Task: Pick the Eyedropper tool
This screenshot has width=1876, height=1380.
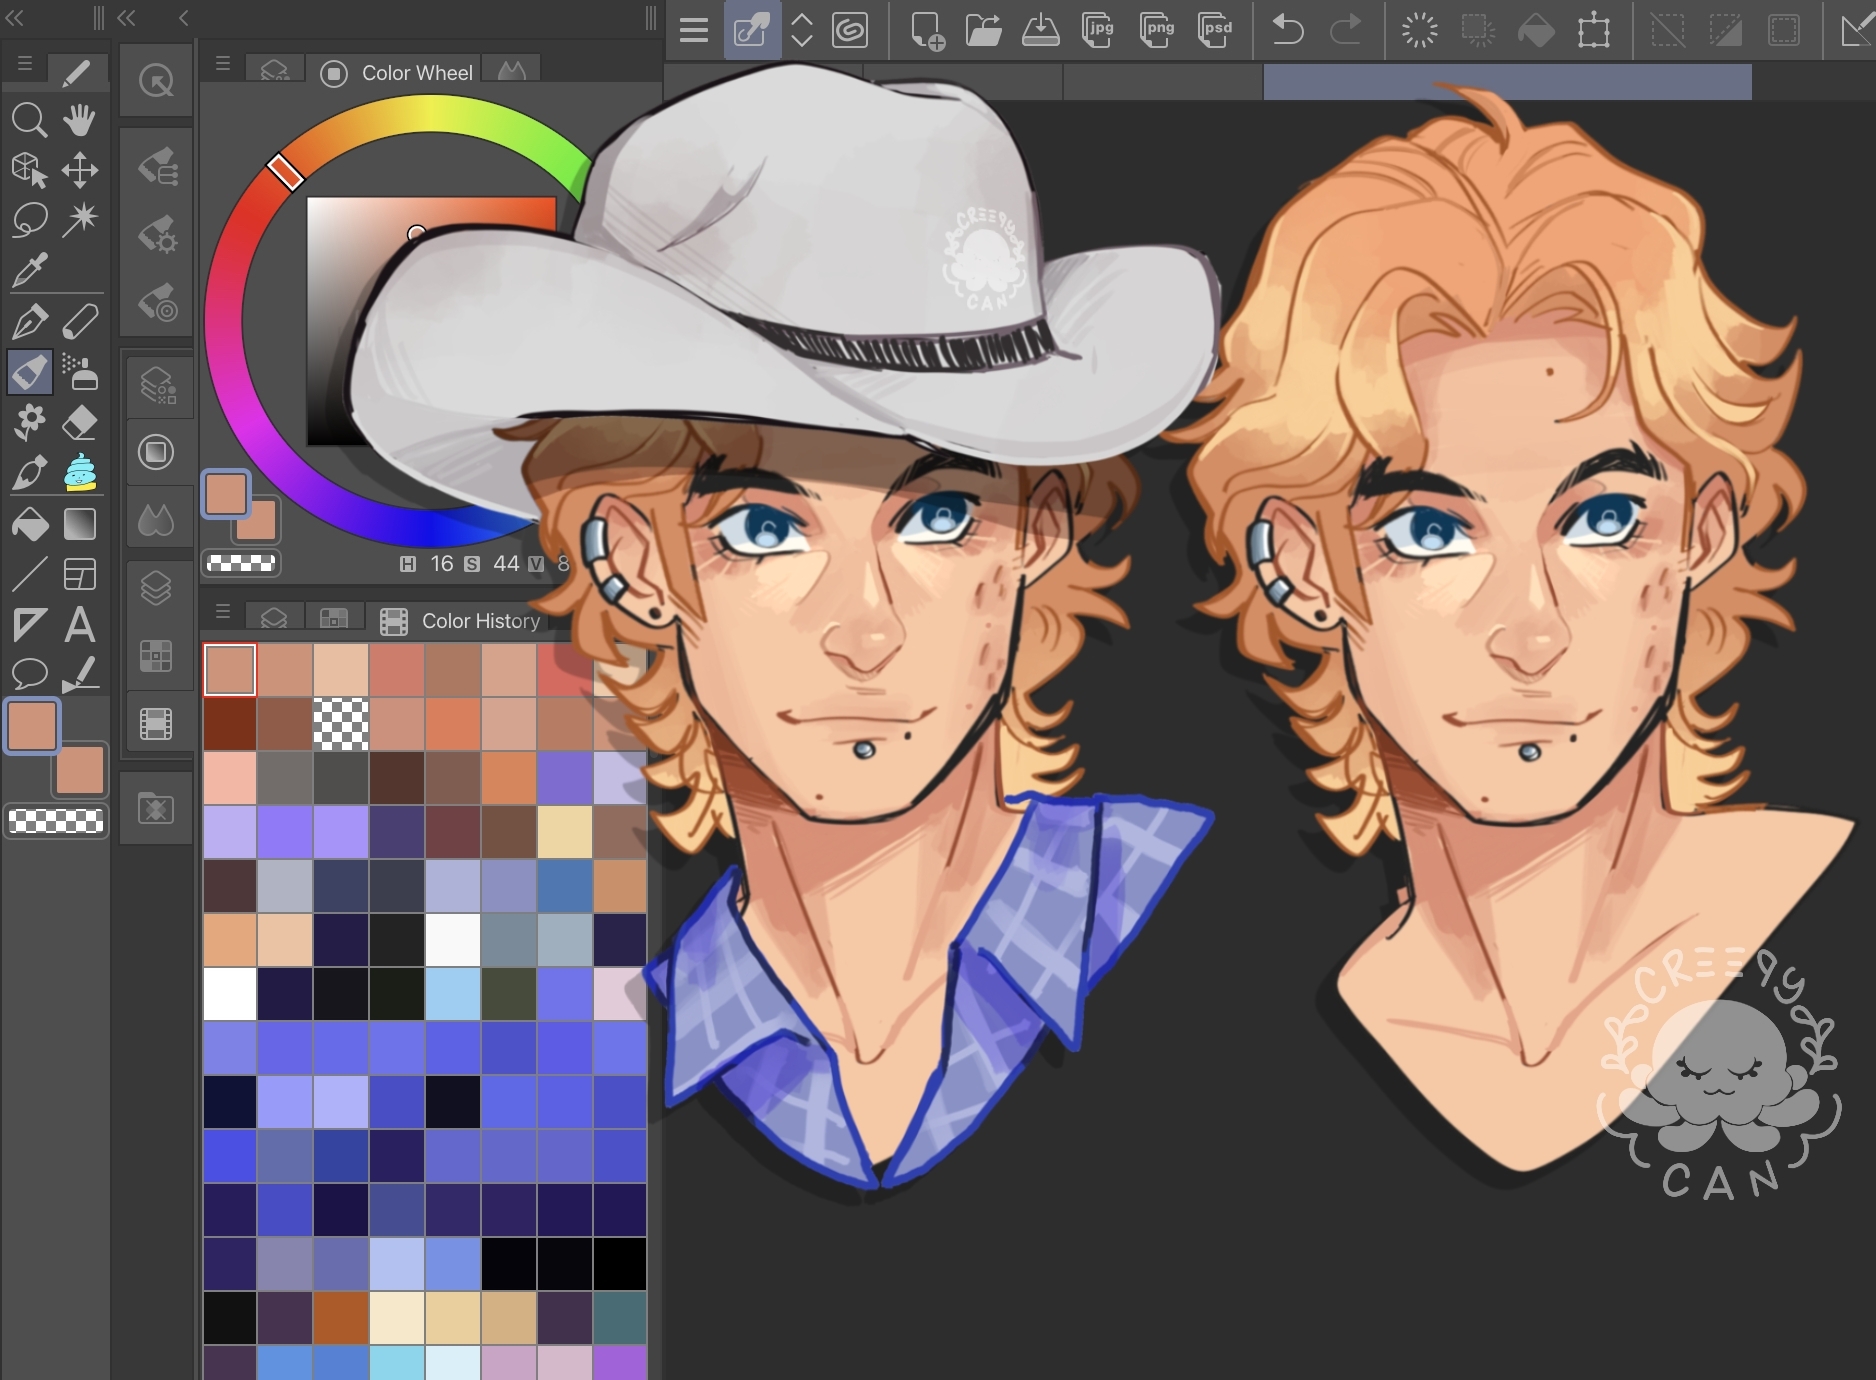Action: coord(29,270)
